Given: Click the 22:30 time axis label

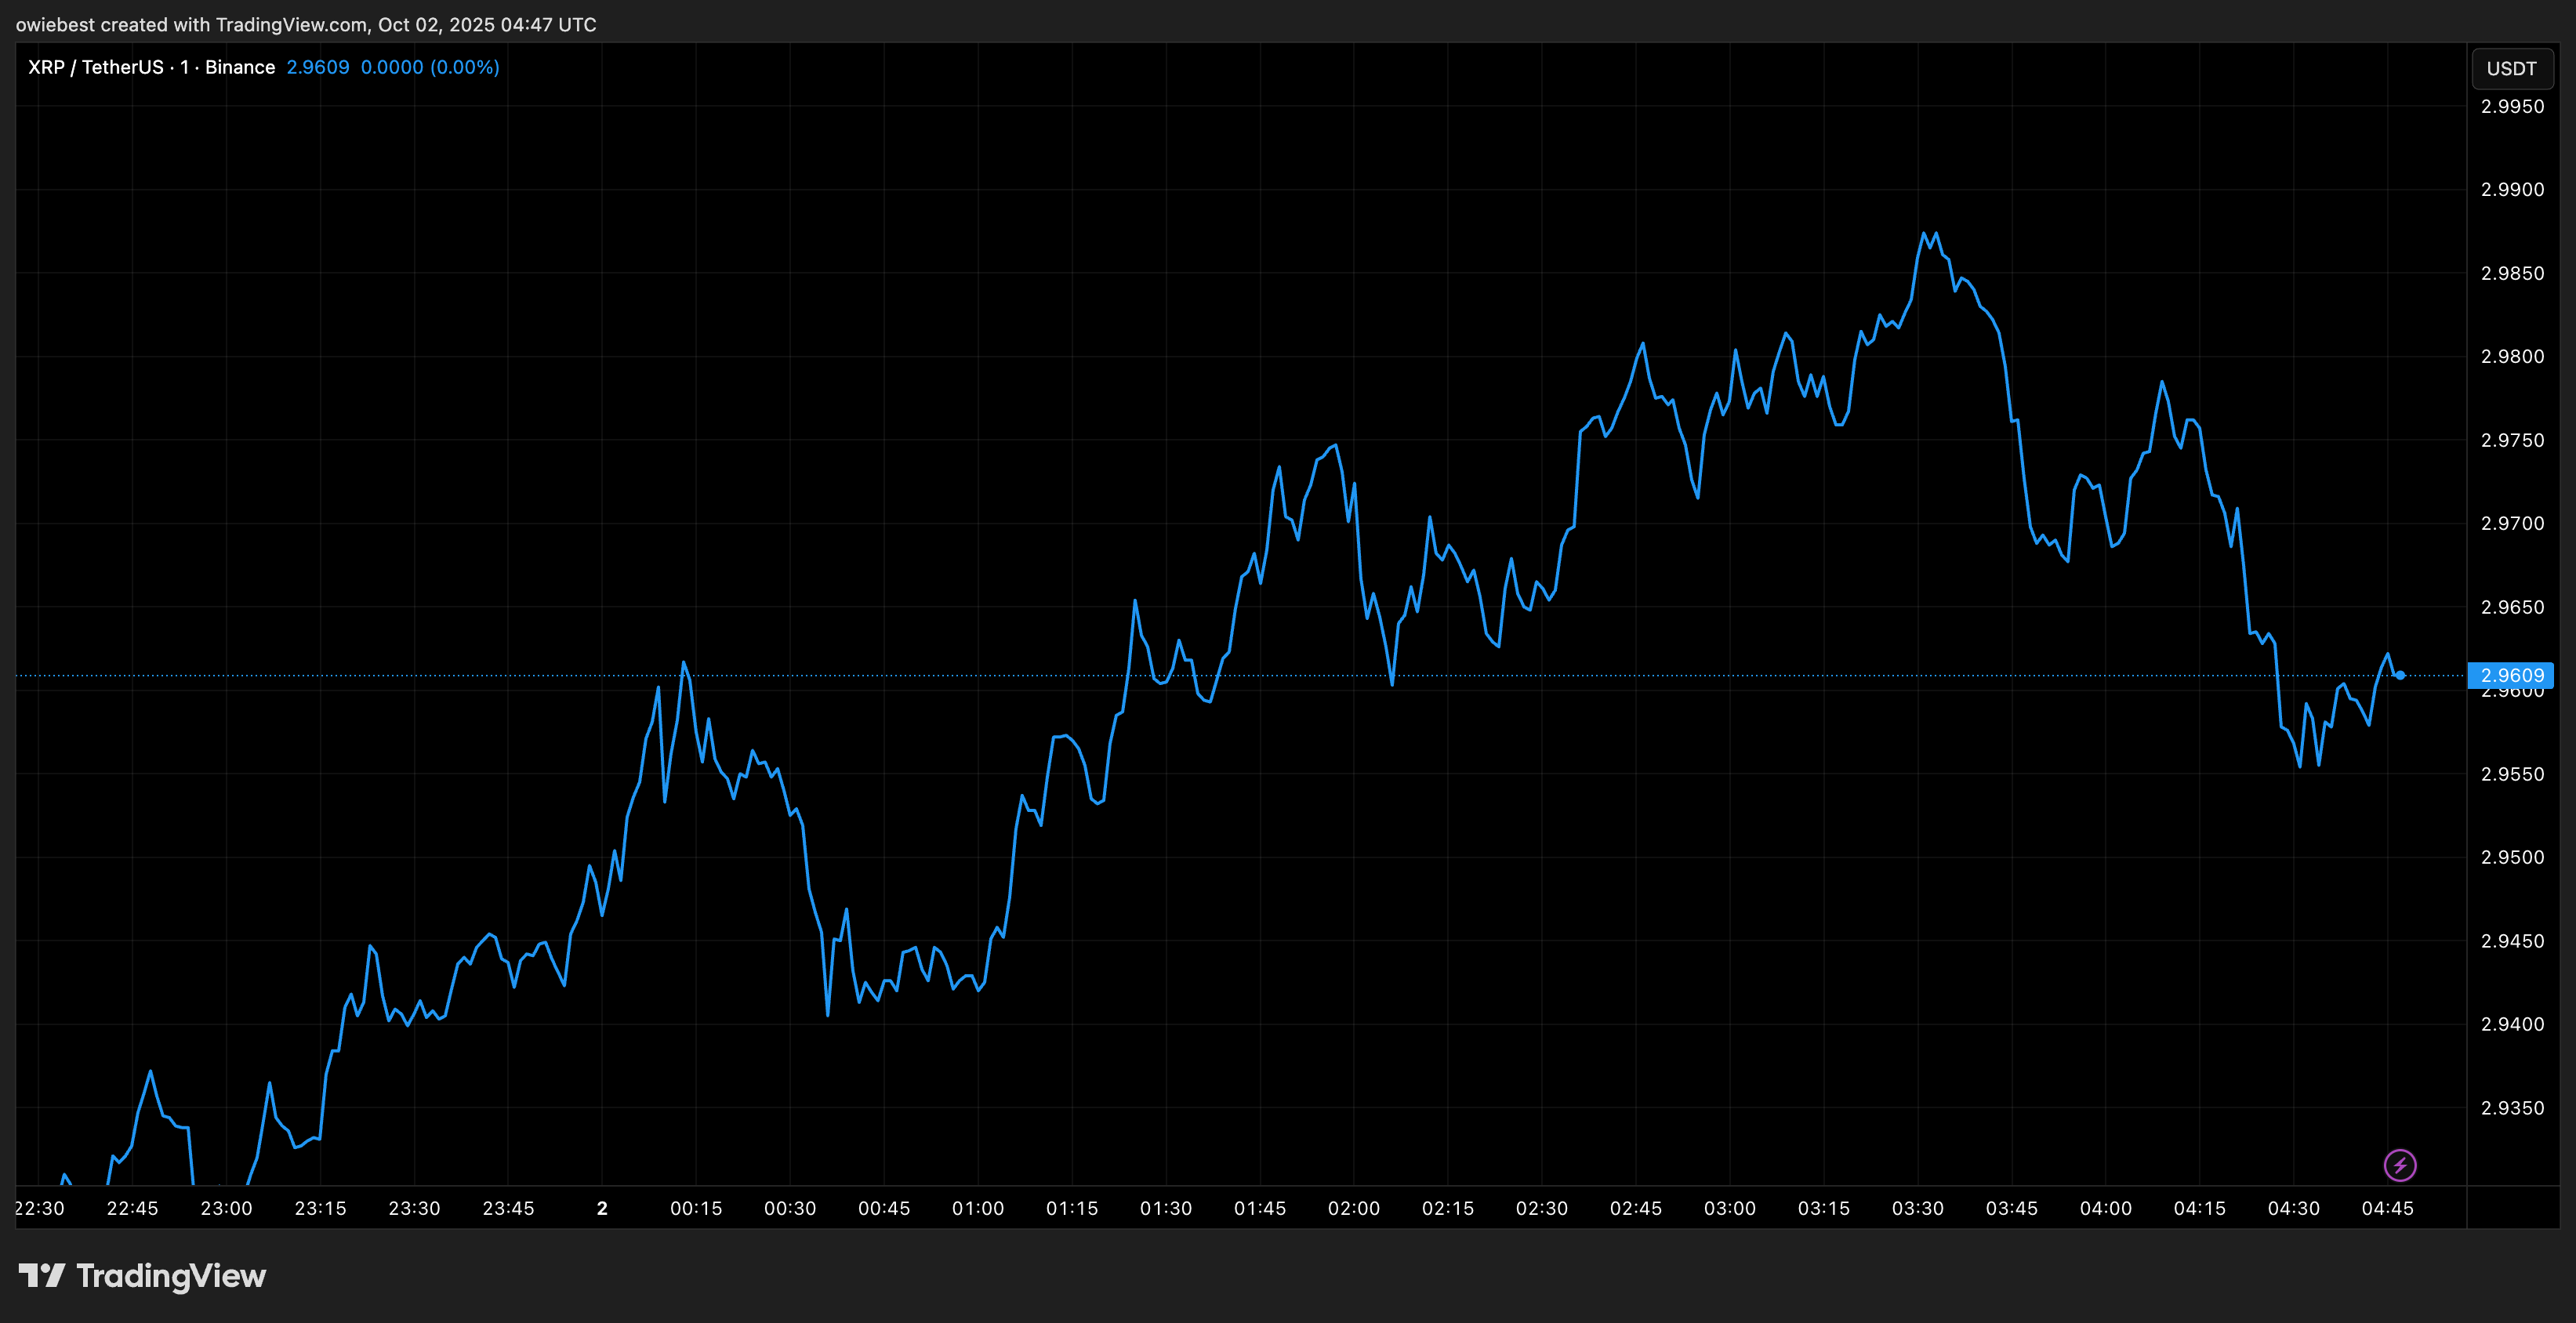Looking at the screenshot, I should pos(40,1208).
